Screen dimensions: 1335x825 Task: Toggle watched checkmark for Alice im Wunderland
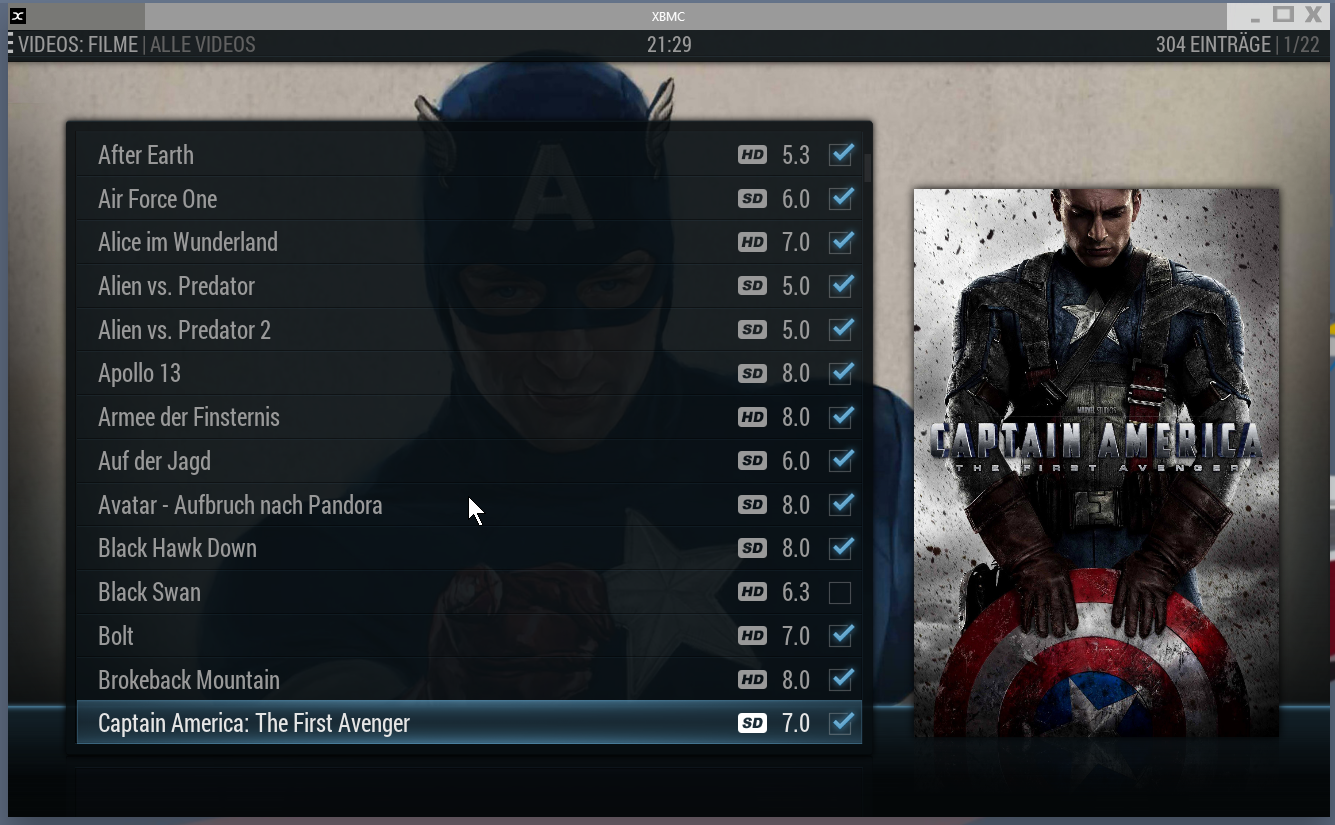(x=841, y=241)
